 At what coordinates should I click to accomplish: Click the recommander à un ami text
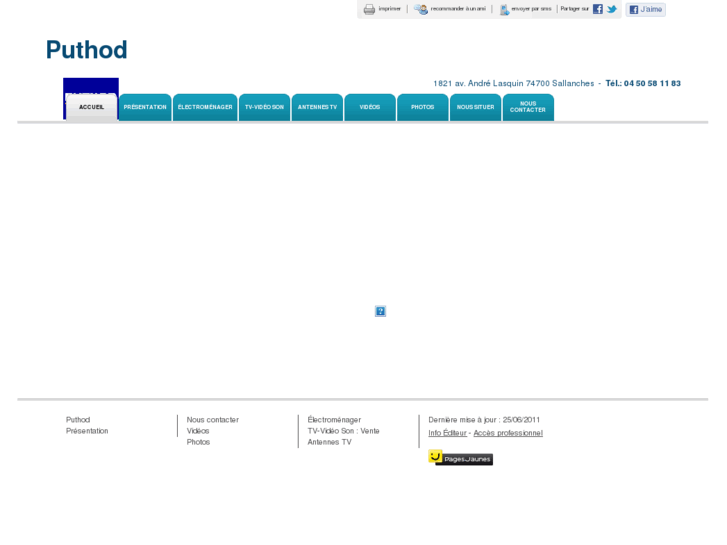458,9
